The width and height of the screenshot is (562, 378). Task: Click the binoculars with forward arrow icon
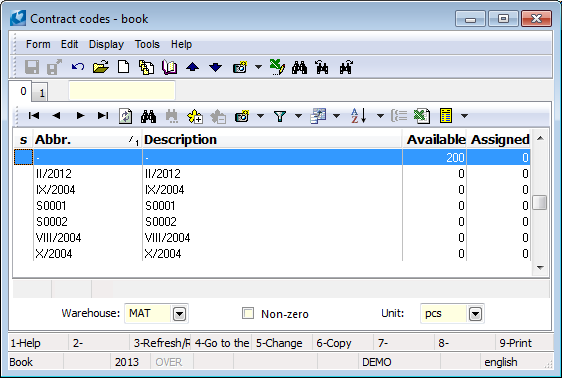346,67
